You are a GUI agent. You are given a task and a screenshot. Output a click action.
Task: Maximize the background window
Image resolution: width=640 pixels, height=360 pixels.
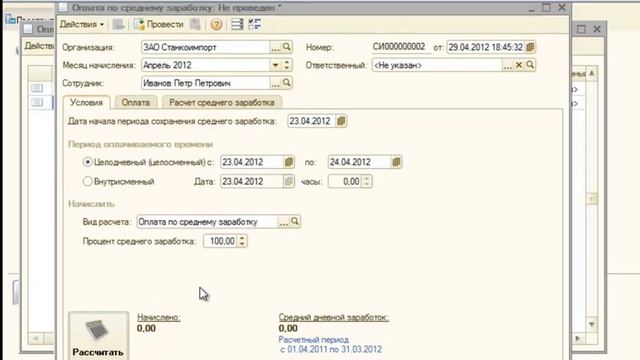coord(581,29)
